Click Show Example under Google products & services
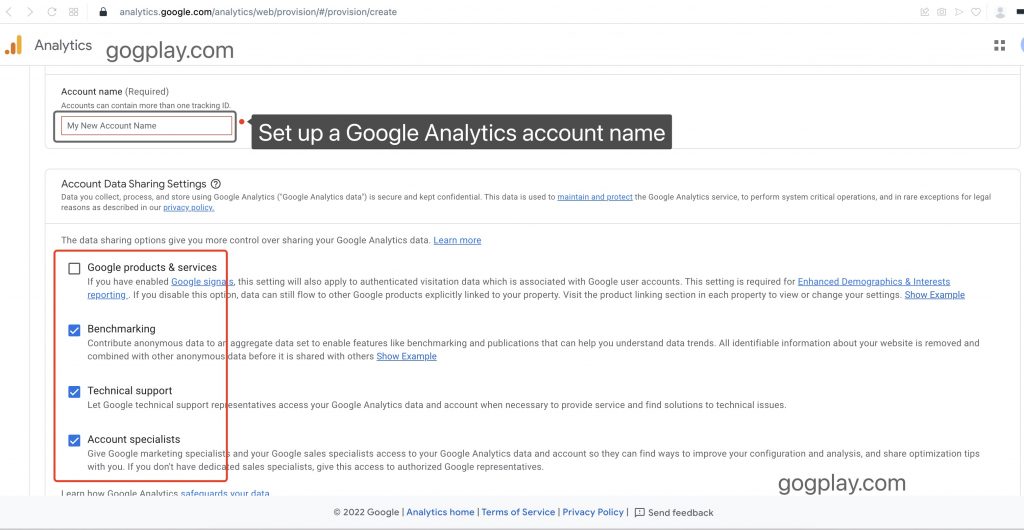The width and height of the screenshot is (1024, 530). click(934, 294)
